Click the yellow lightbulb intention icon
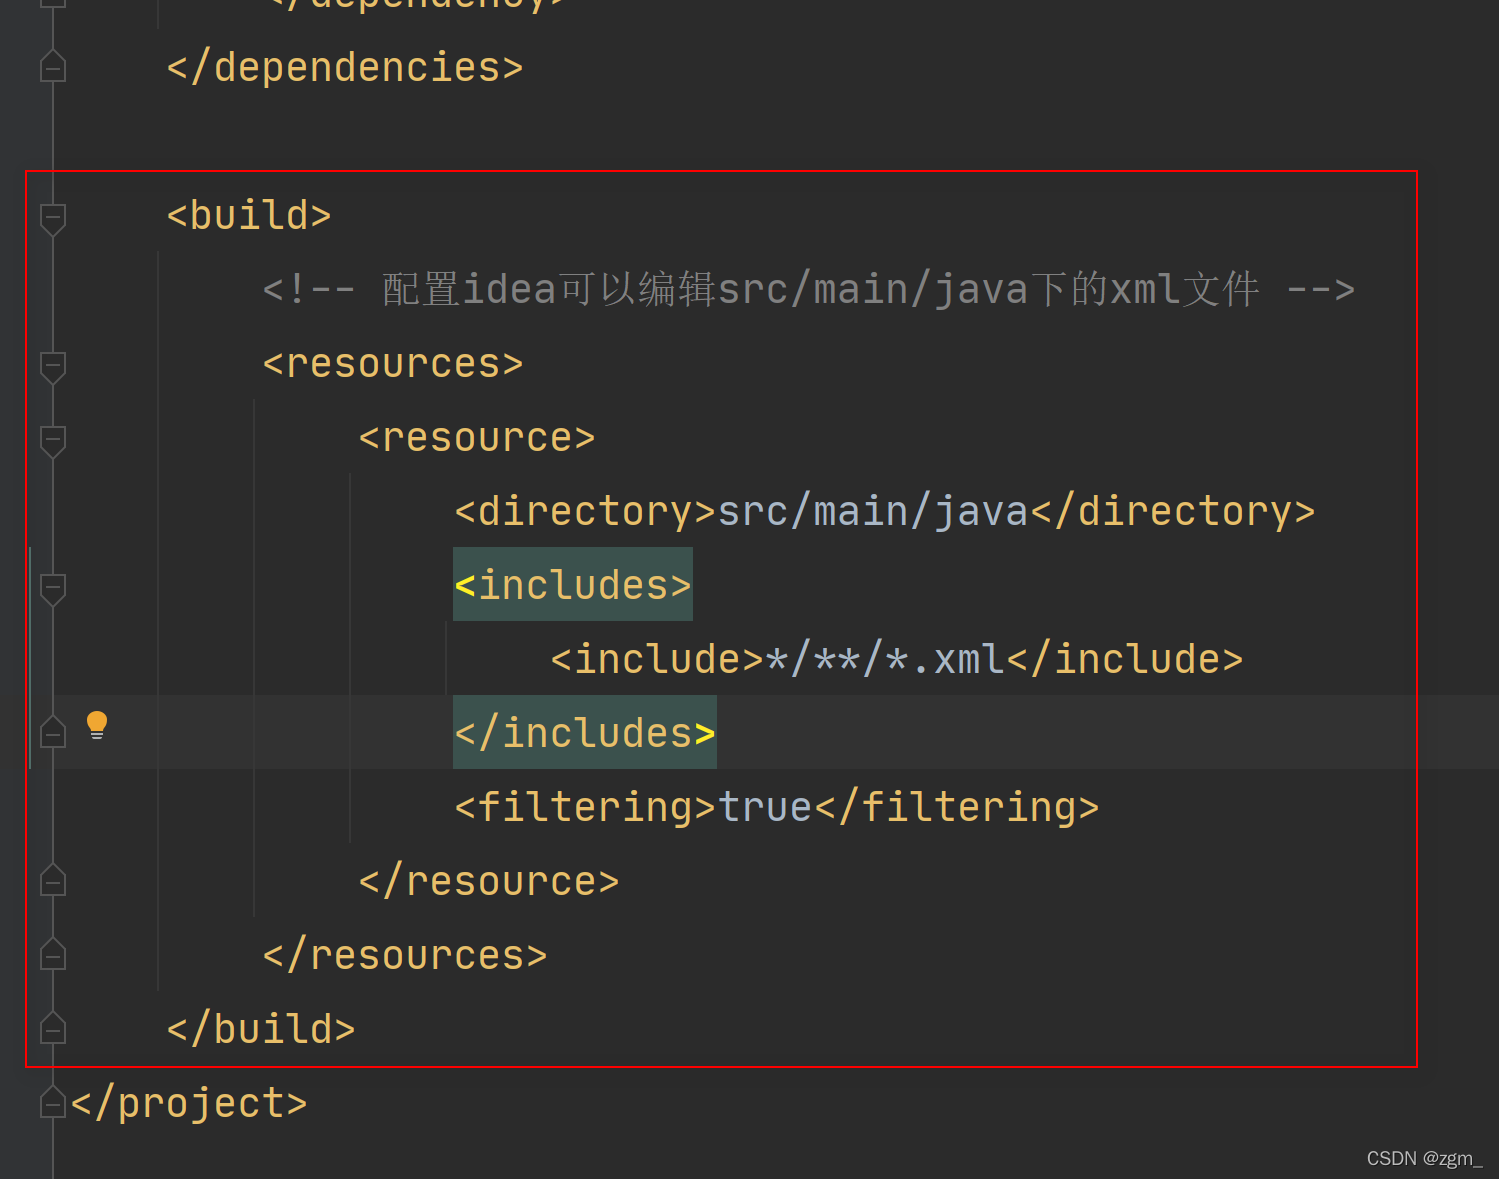Screen dimensions: 1499x1179 (x=97, y=725)
